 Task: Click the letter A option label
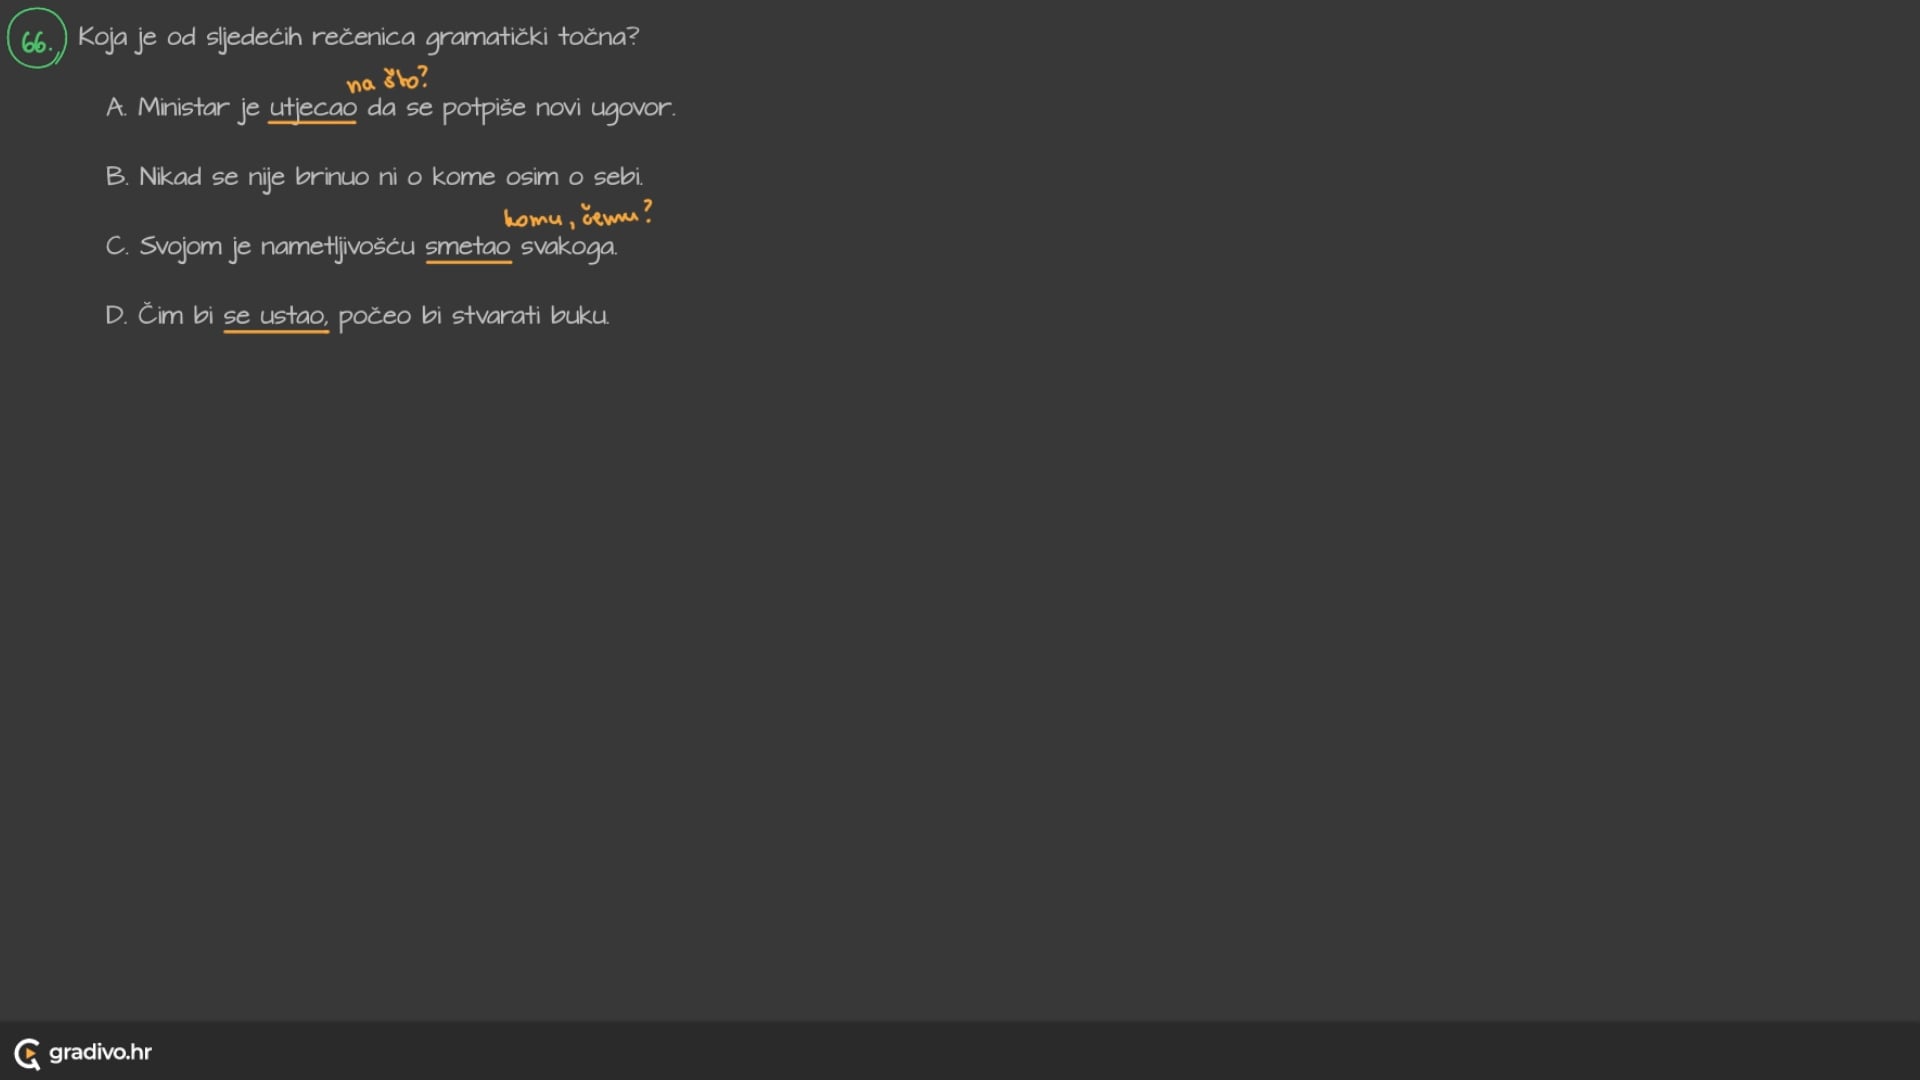pyautogui.click(x=116, y=108)
